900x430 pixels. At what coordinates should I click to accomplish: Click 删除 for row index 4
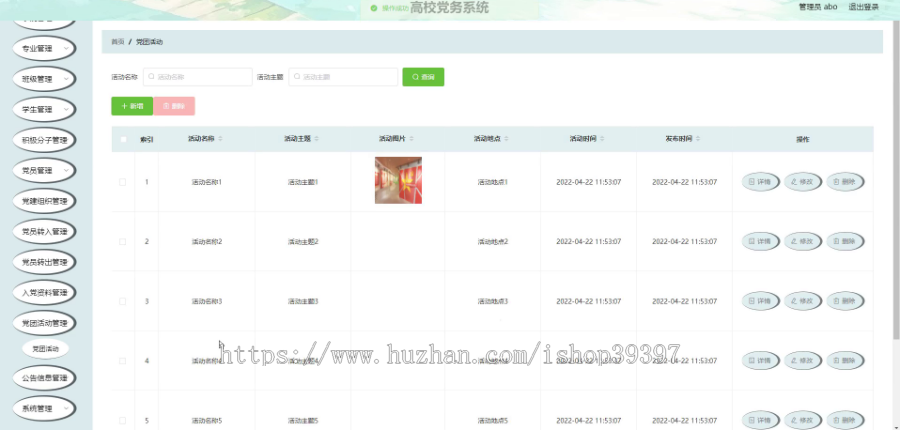845,361
